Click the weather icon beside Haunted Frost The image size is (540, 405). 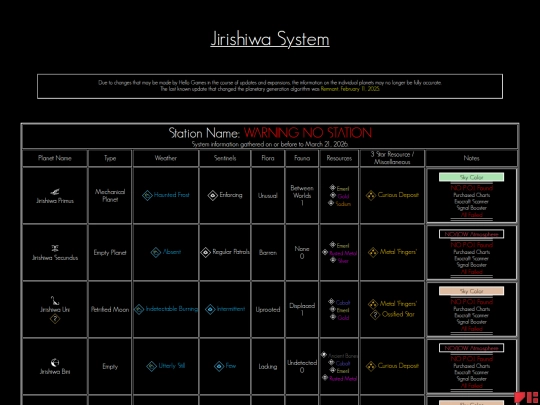point(147,196)
